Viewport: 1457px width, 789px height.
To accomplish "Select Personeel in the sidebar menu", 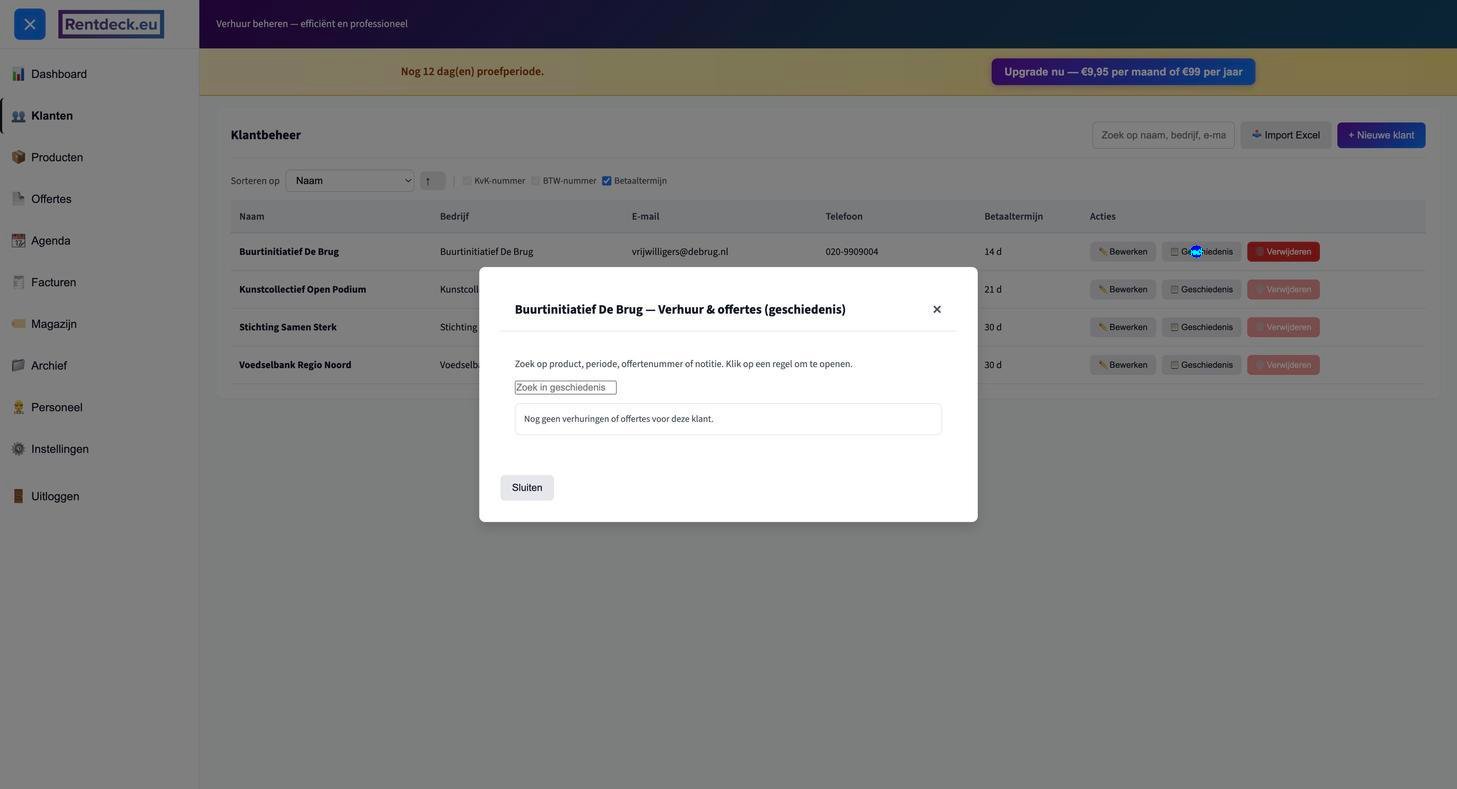I will (x=56, y=408).
